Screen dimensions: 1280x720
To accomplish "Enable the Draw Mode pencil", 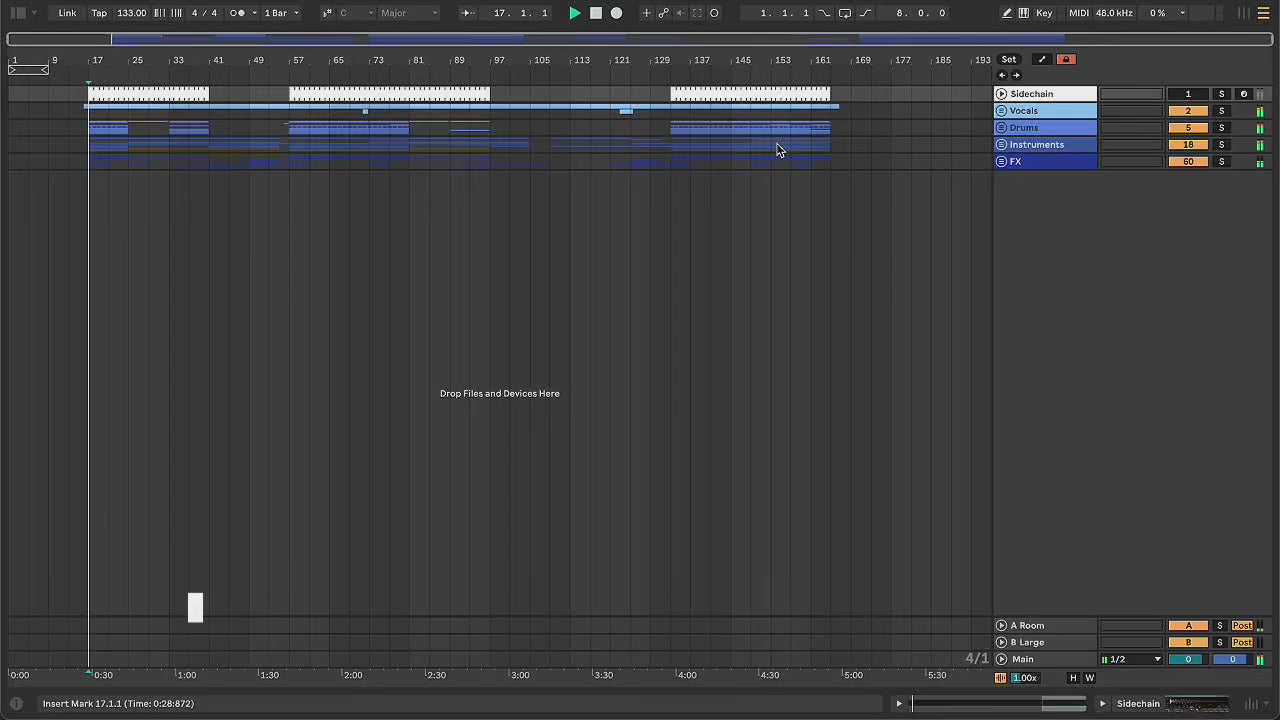I will tap(1007, 13).
